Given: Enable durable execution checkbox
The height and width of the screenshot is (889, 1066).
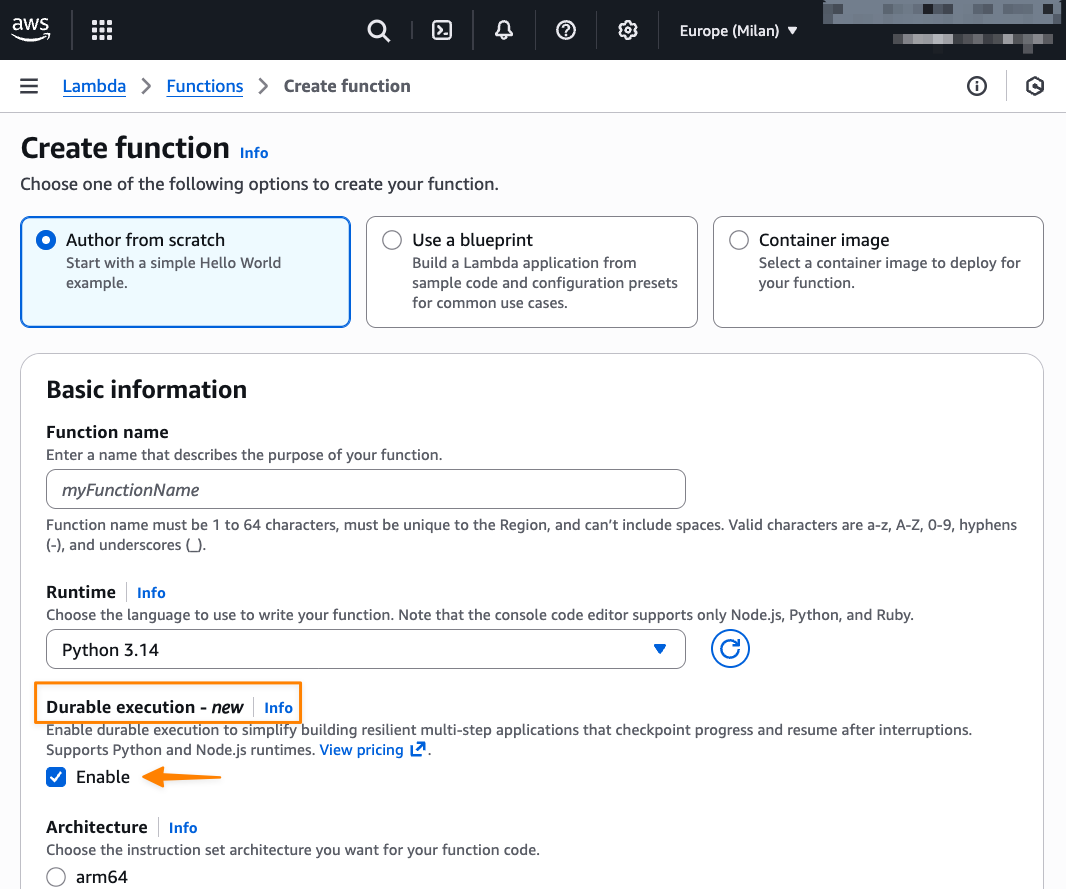Looking at the screenshot, I should coord(56,776).
